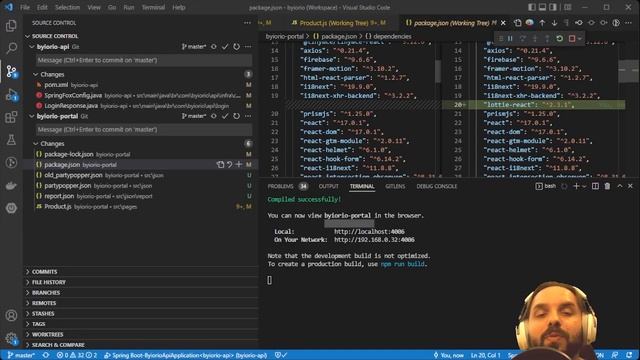This screenshot has width=640, height=360.
Task: Switch to the PROBLEMS panel tab
Action: coord(280,186)
